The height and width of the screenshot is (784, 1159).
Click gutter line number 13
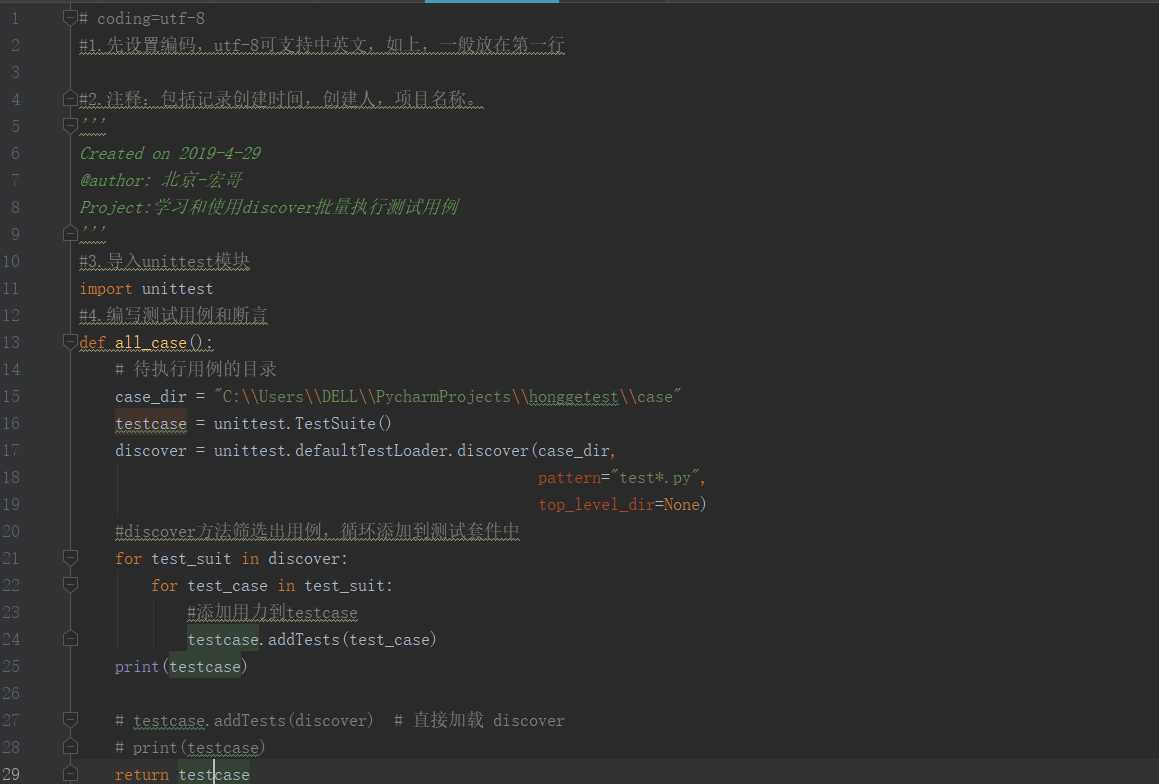point(11,342)
